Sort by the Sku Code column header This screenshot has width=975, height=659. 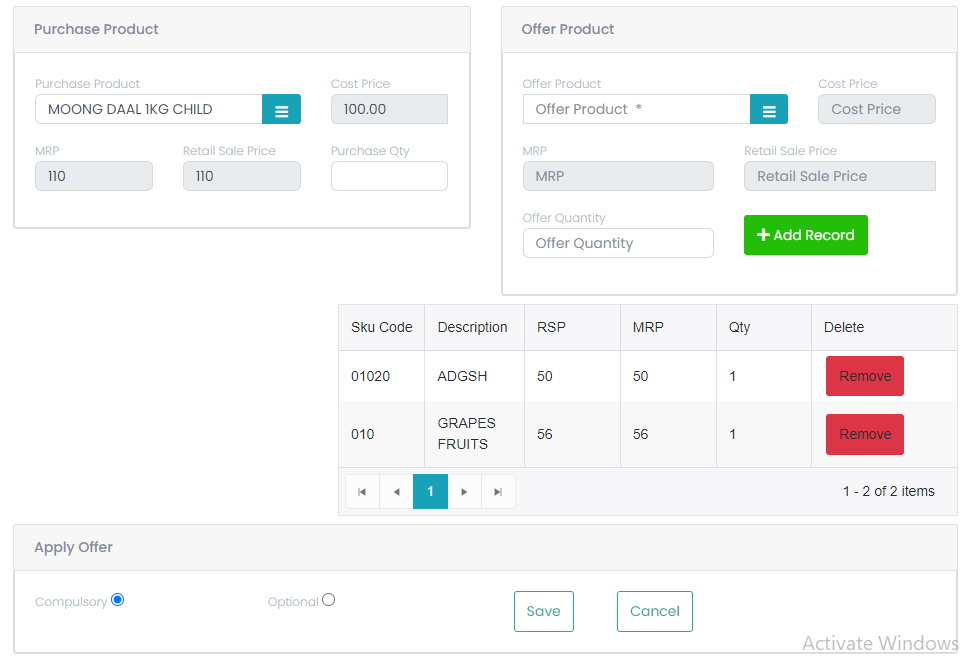pos(381,327)
